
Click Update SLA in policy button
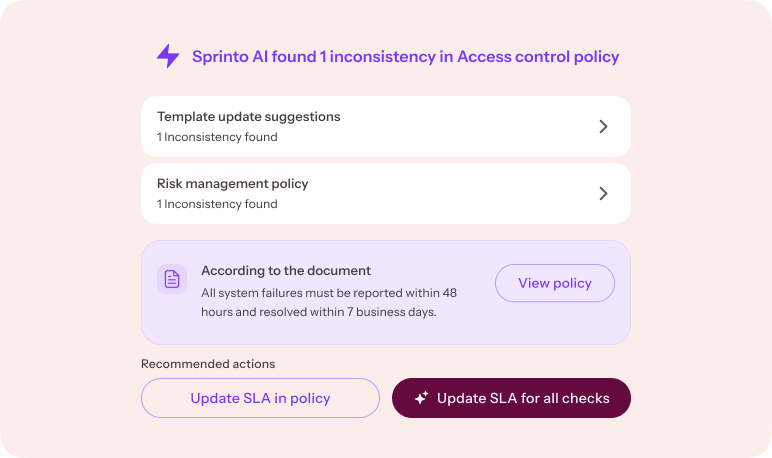pos(260,398)
